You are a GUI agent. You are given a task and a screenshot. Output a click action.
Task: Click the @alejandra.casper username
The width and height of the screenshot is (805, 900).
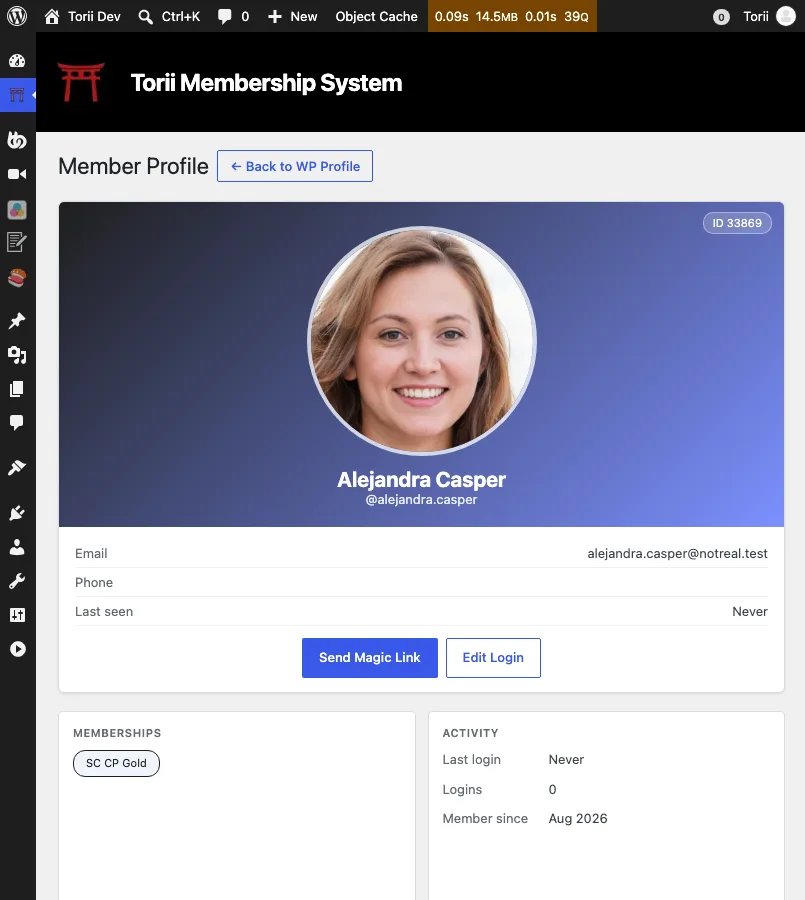point(421,499)
